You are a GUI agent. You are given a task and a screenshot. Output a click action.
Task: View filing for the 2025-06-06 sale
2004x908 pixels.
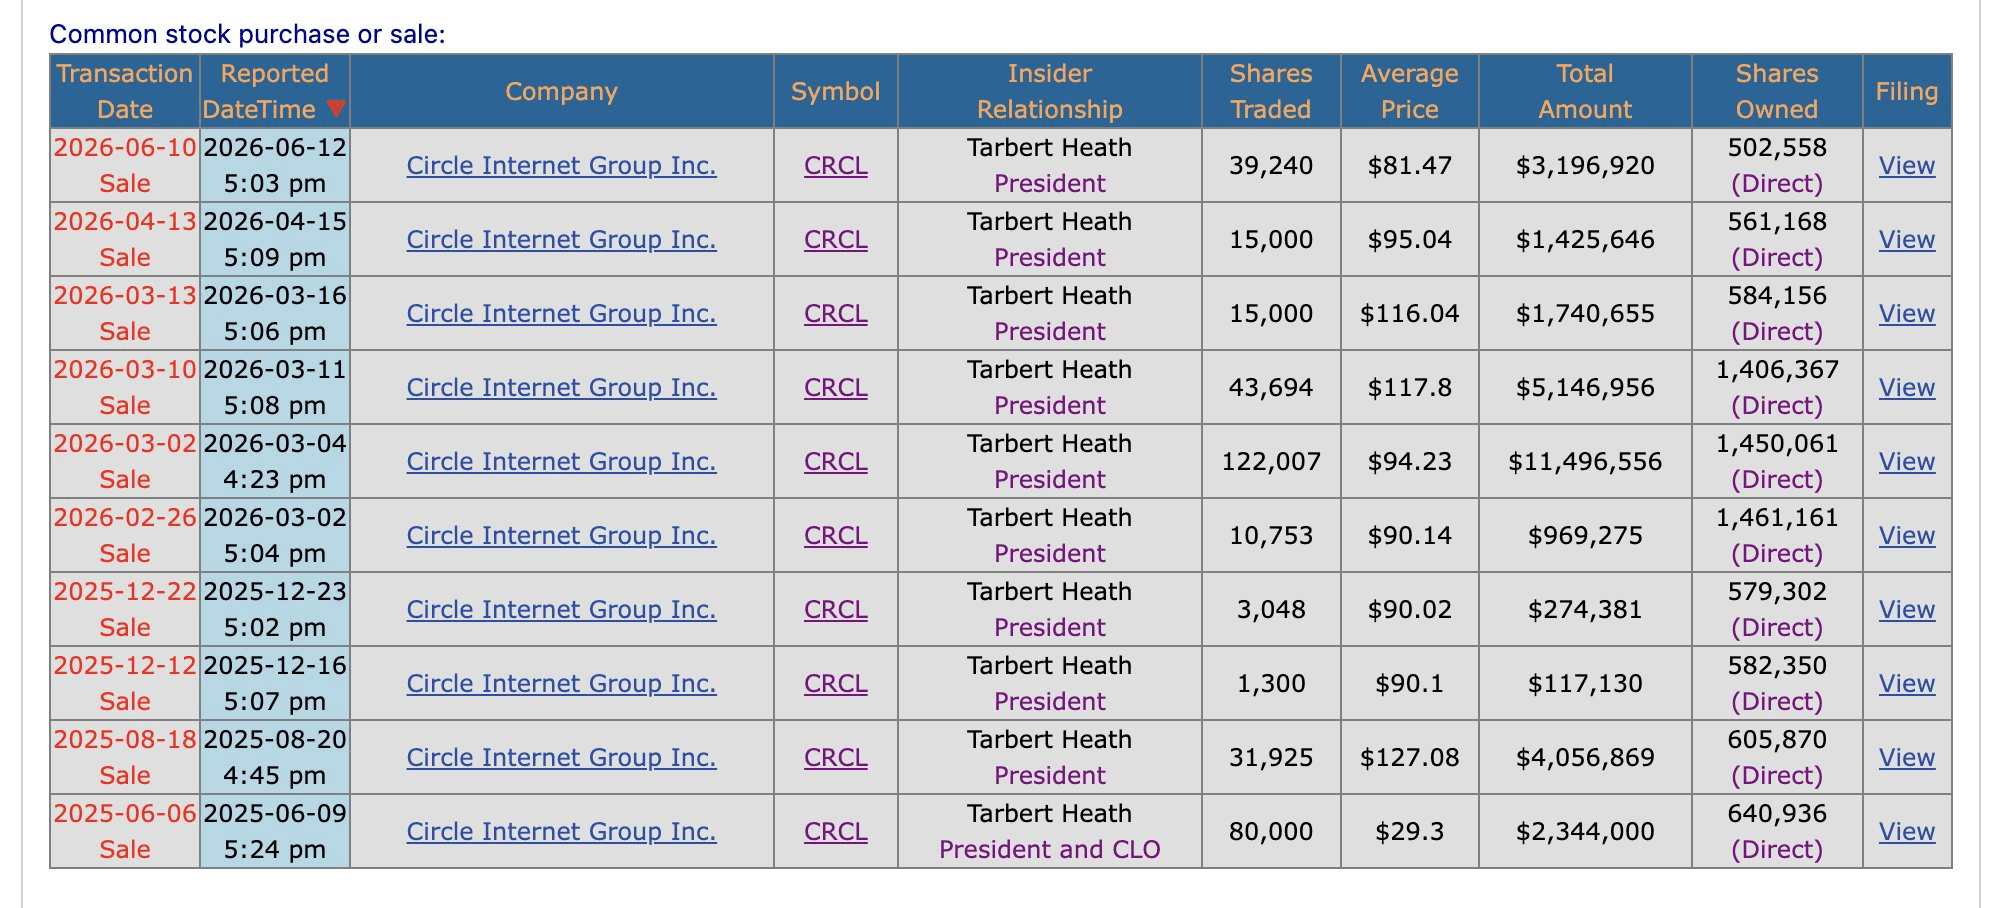coord(1907,831)
